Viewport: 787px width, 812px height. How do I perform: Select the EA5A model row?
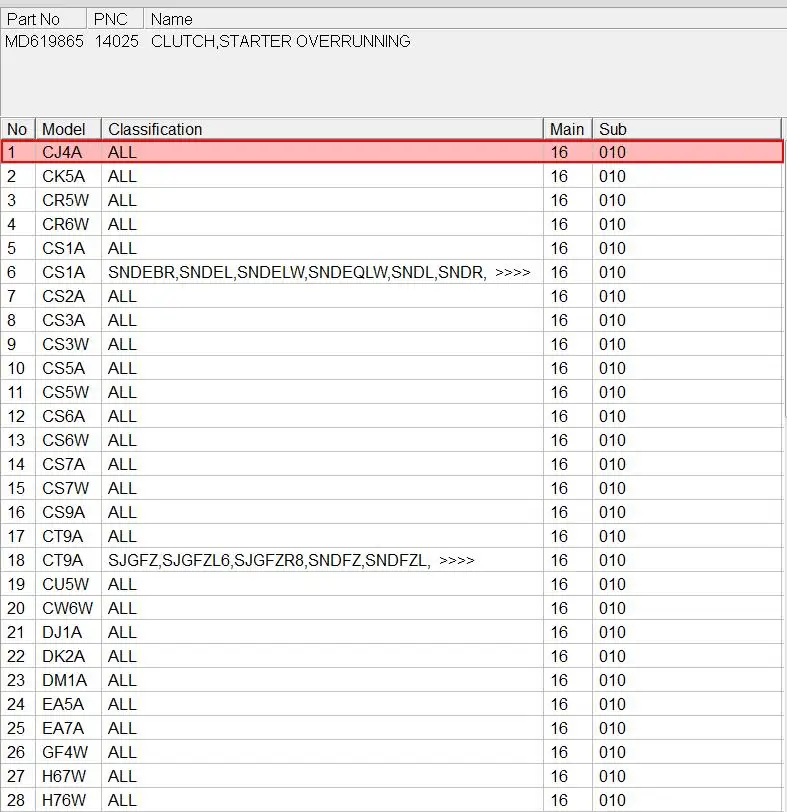[392, 704]
